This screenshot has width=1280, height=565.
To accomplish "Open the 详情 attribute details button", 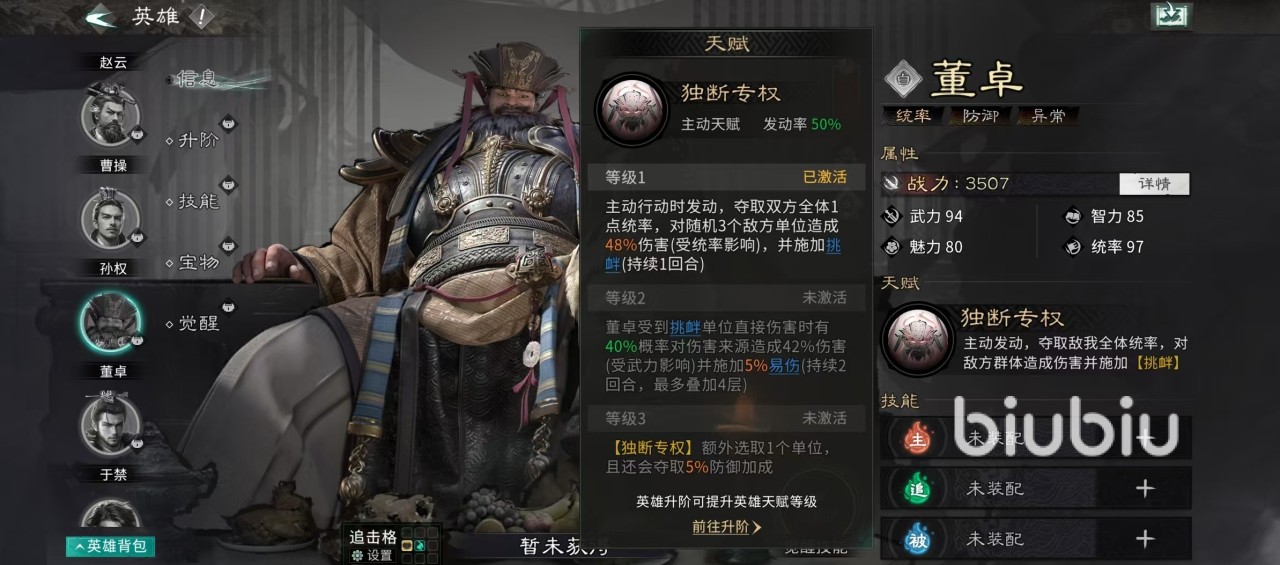I will click(1153, 184).
